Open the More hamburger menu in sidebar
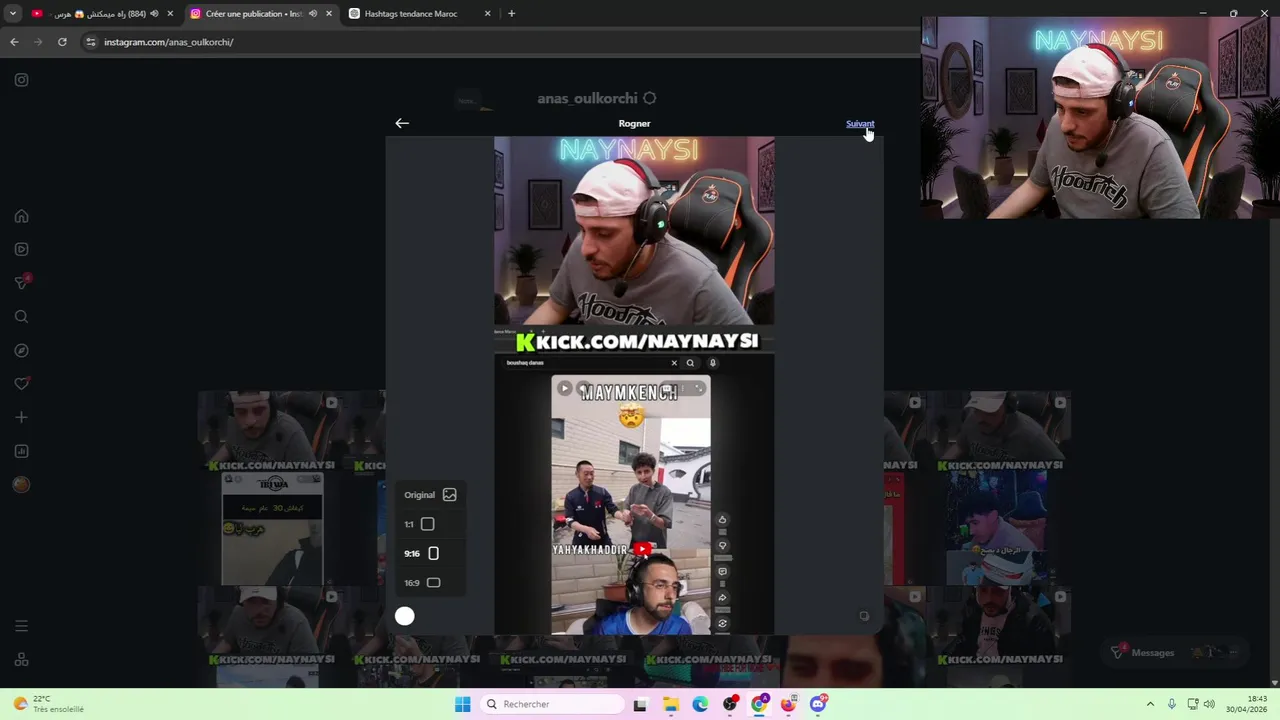This screenshot has width=1280, height=720. [21, 626]
